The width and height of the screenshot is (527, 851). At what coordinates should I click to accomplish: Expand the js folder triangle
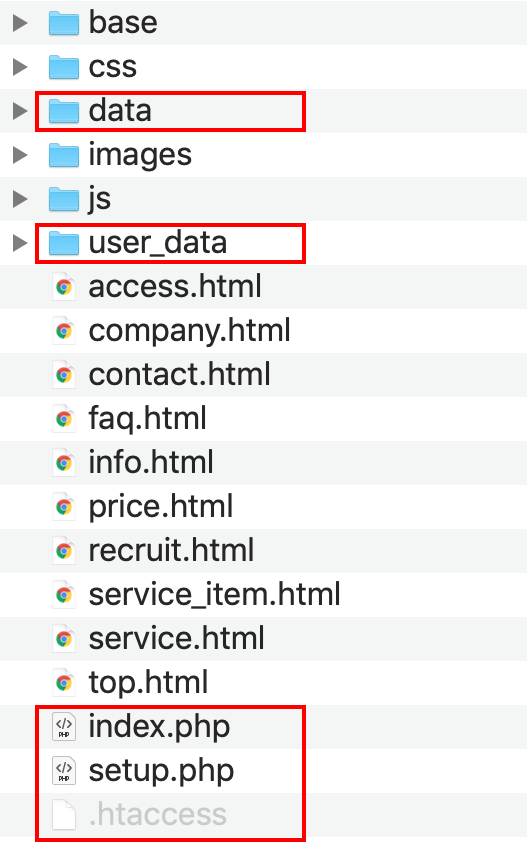coord(20,199)
